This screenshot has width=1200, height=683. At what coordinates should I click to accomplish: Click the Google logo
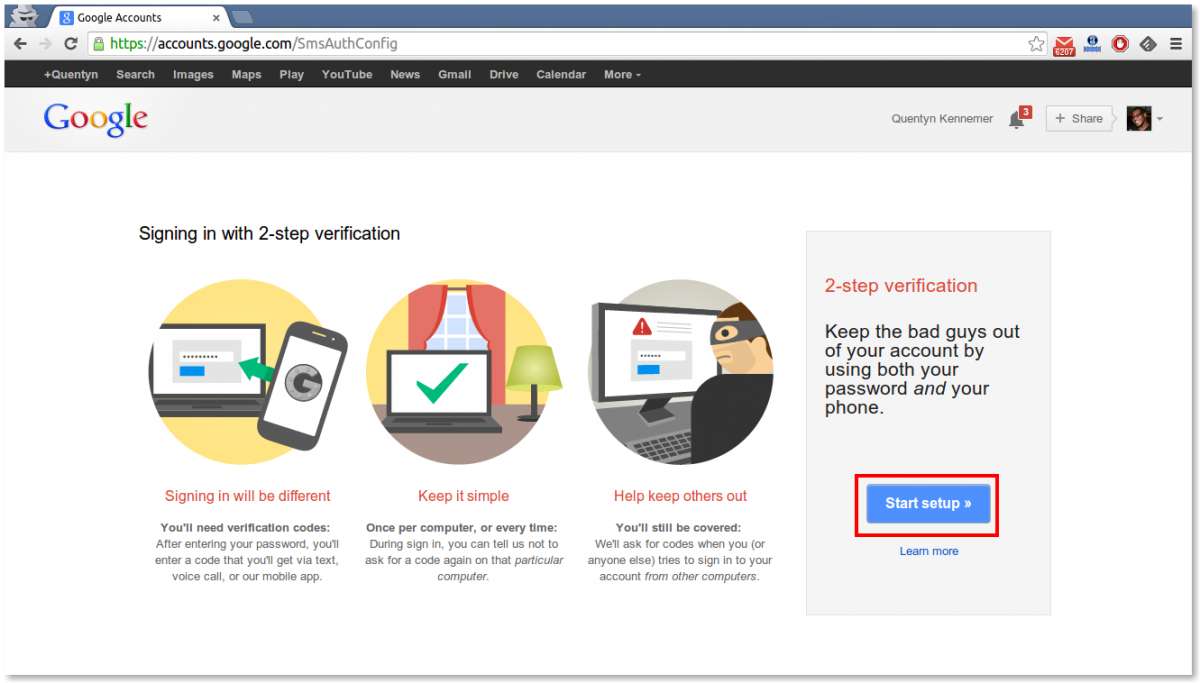[96, 119]
